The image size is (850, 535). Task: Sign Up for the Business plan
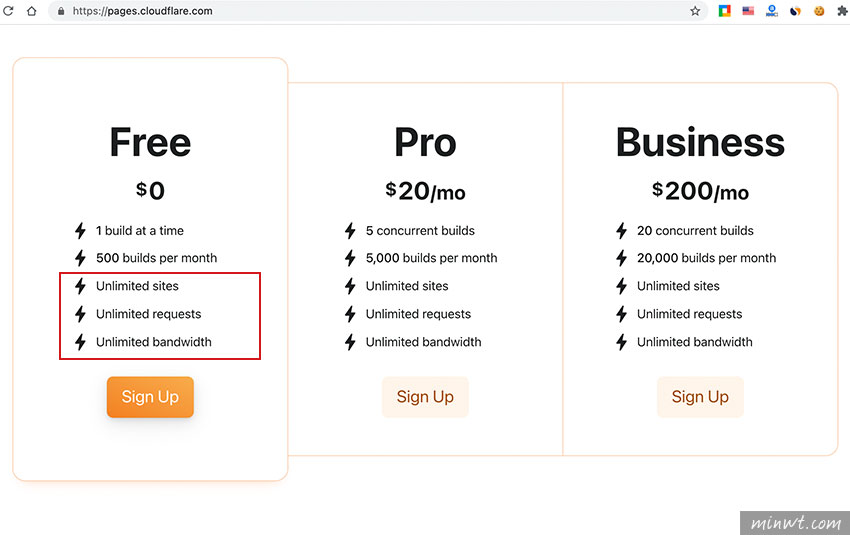pos(700,397)
